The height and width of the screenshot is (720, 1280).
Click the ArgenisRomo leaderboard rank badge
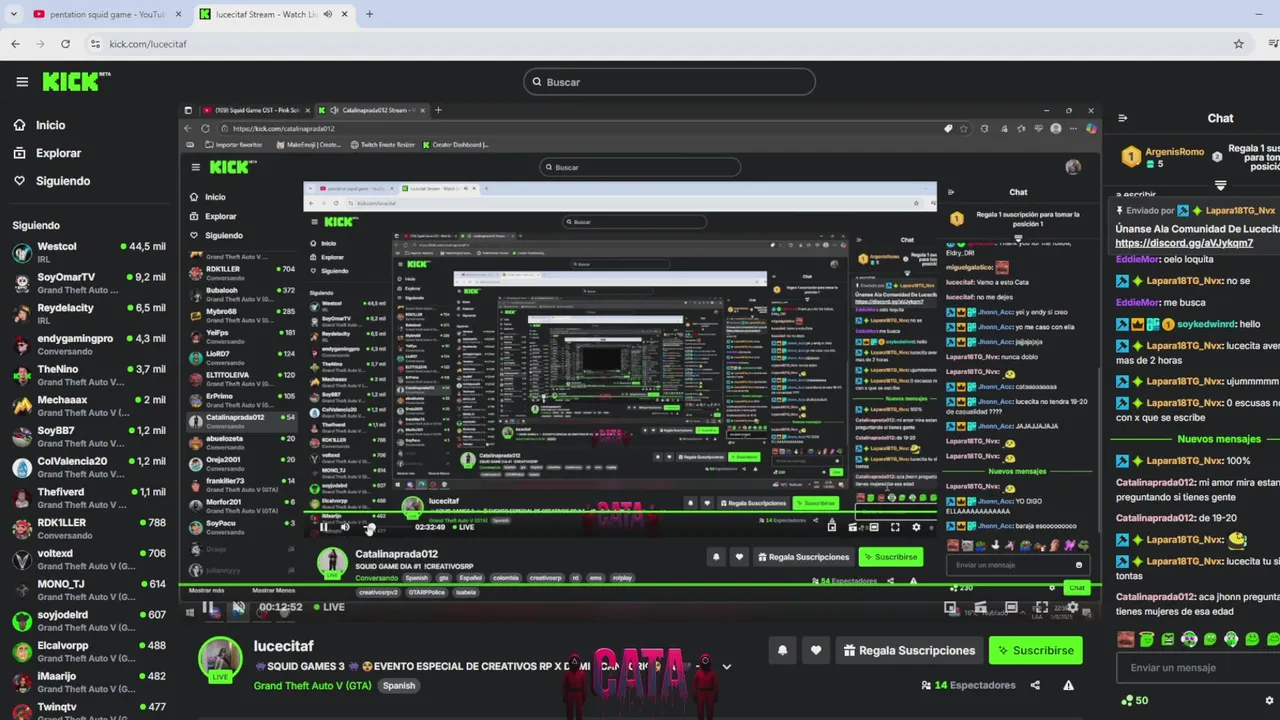[1131, 157]
